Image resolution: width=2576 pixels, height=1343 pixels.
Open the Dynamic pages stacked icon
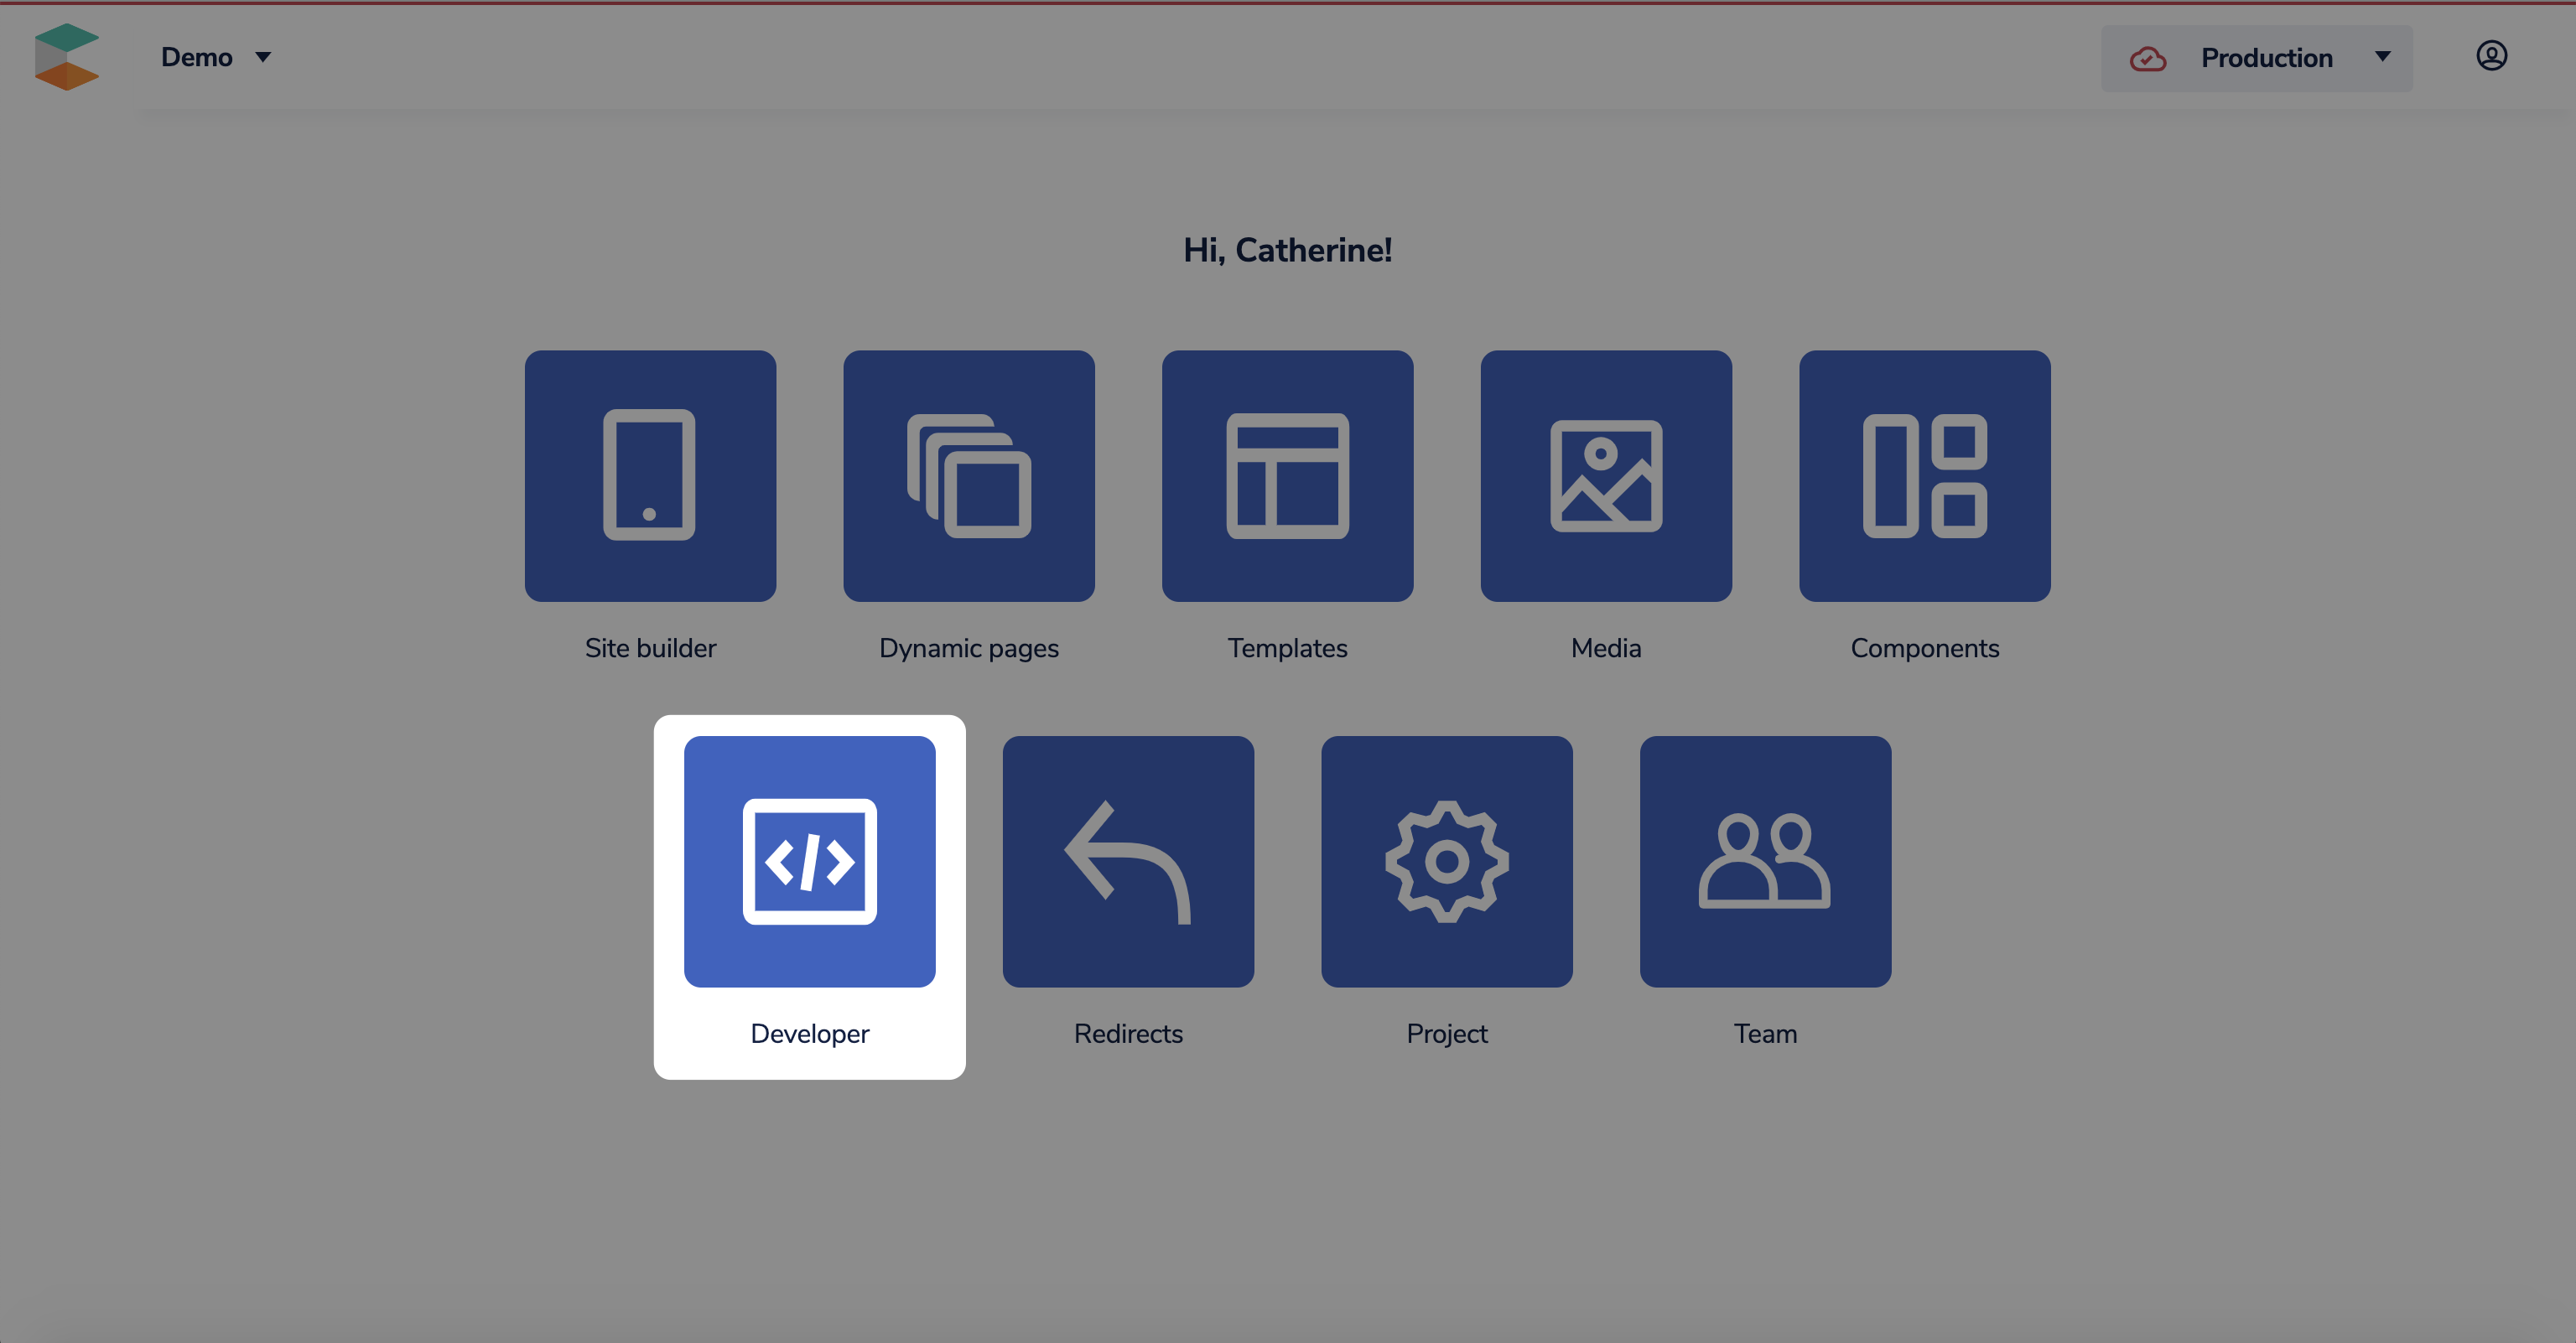(x=968, y=475)
